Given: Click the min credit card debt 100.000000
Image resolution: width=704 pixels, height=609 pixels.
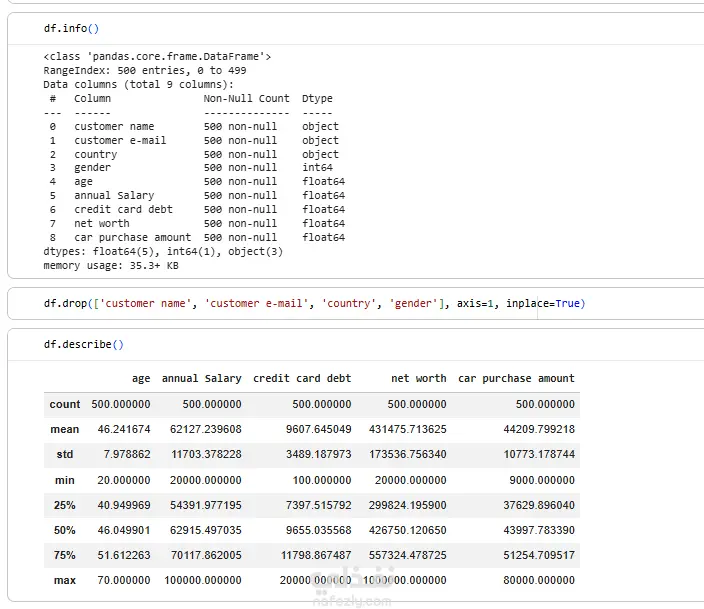Looking at the screenshot, I should 322,481.
